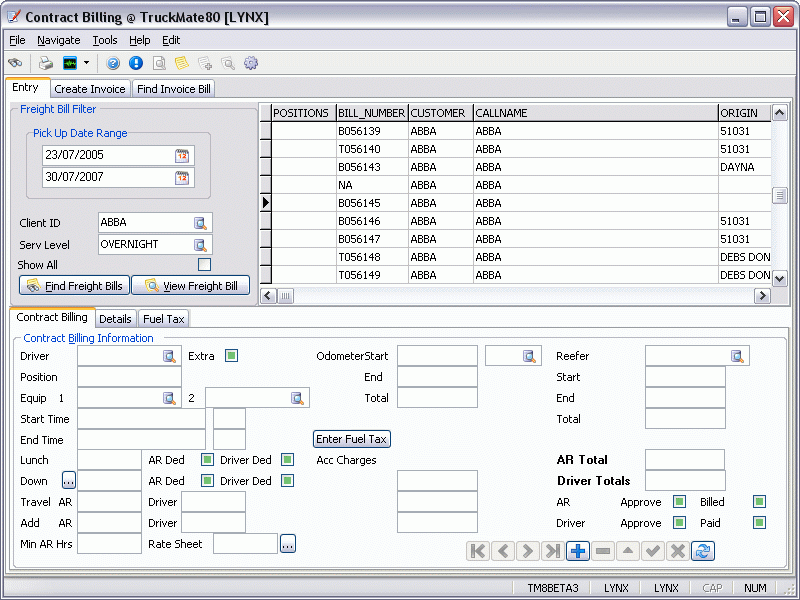The image size is (800, 600).
Task: Click the gear icon in toolbar
Action: coord(251,63)
